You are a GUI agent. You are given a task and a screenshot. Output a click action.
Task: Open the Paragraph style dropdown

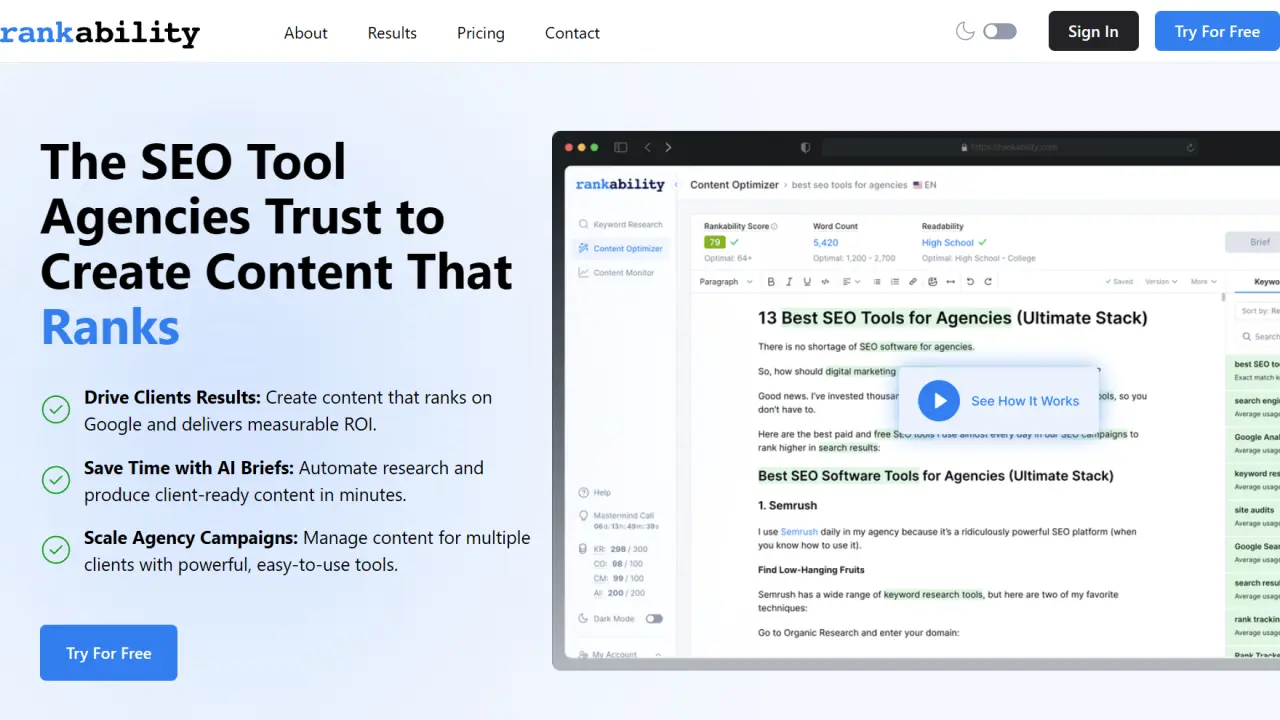pos(725,282)
